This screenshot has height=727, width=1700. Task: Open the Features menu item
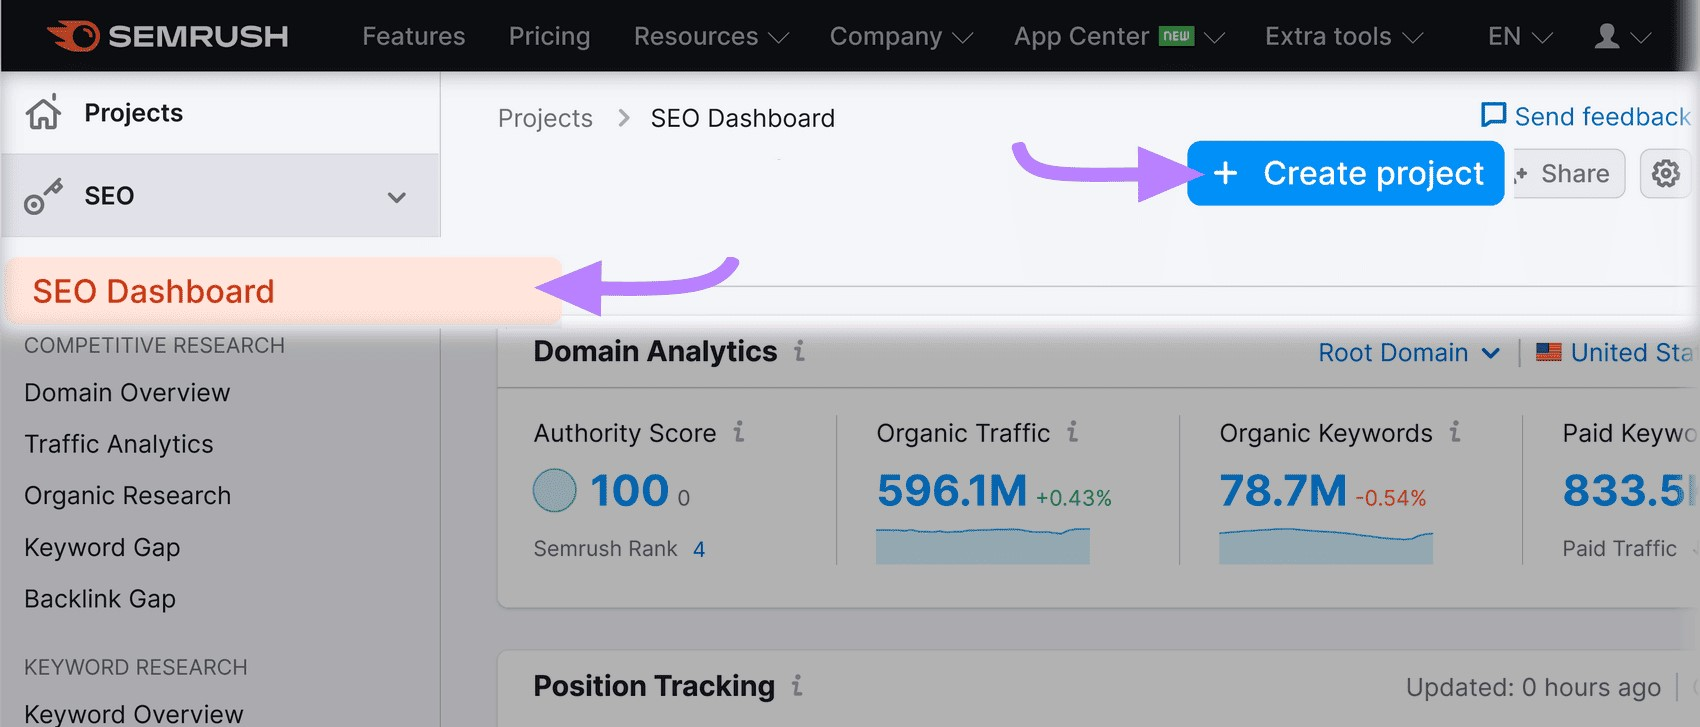414,36
